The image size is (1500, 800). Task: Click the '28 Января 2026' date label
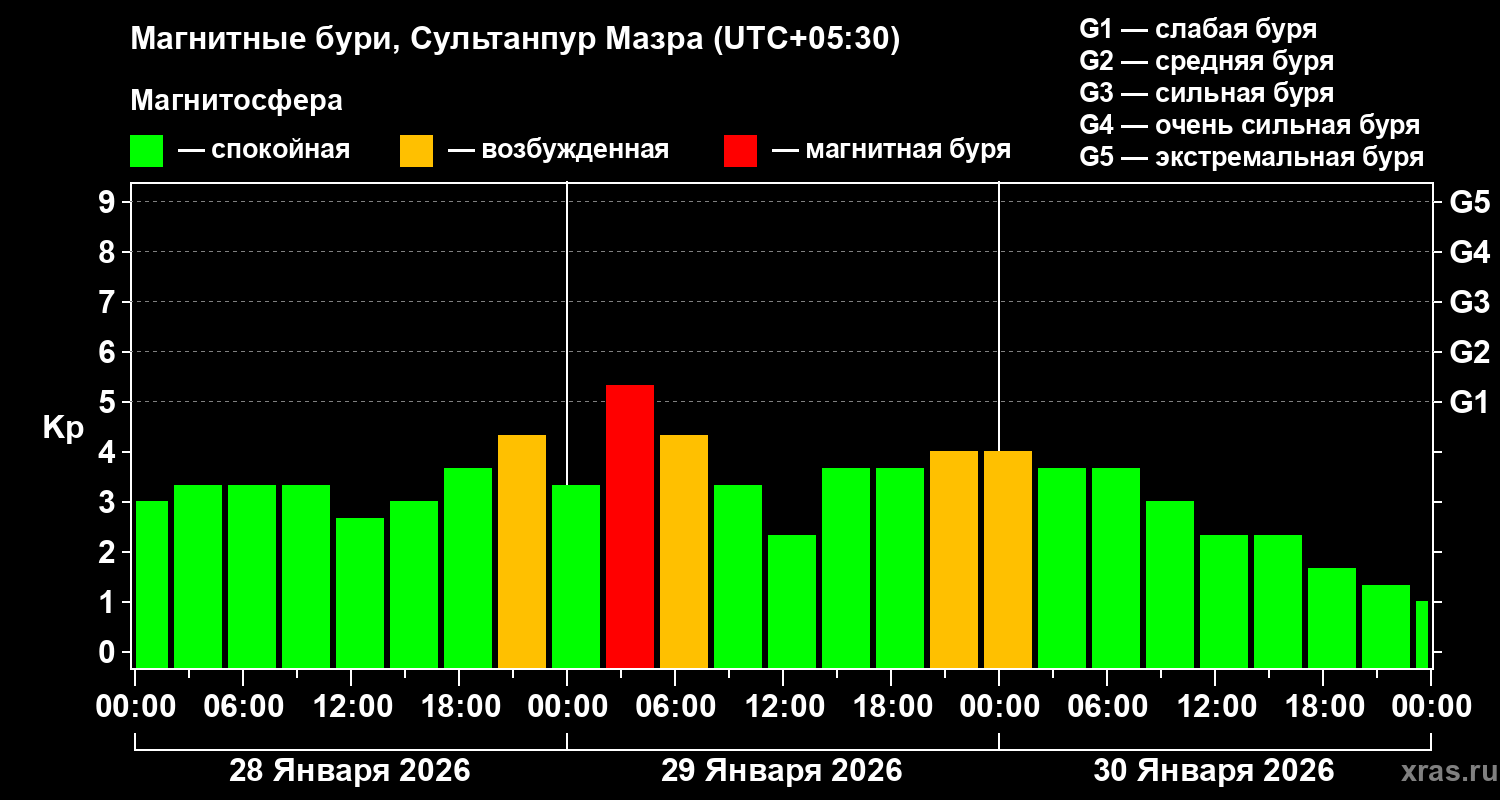click(350, 771)
